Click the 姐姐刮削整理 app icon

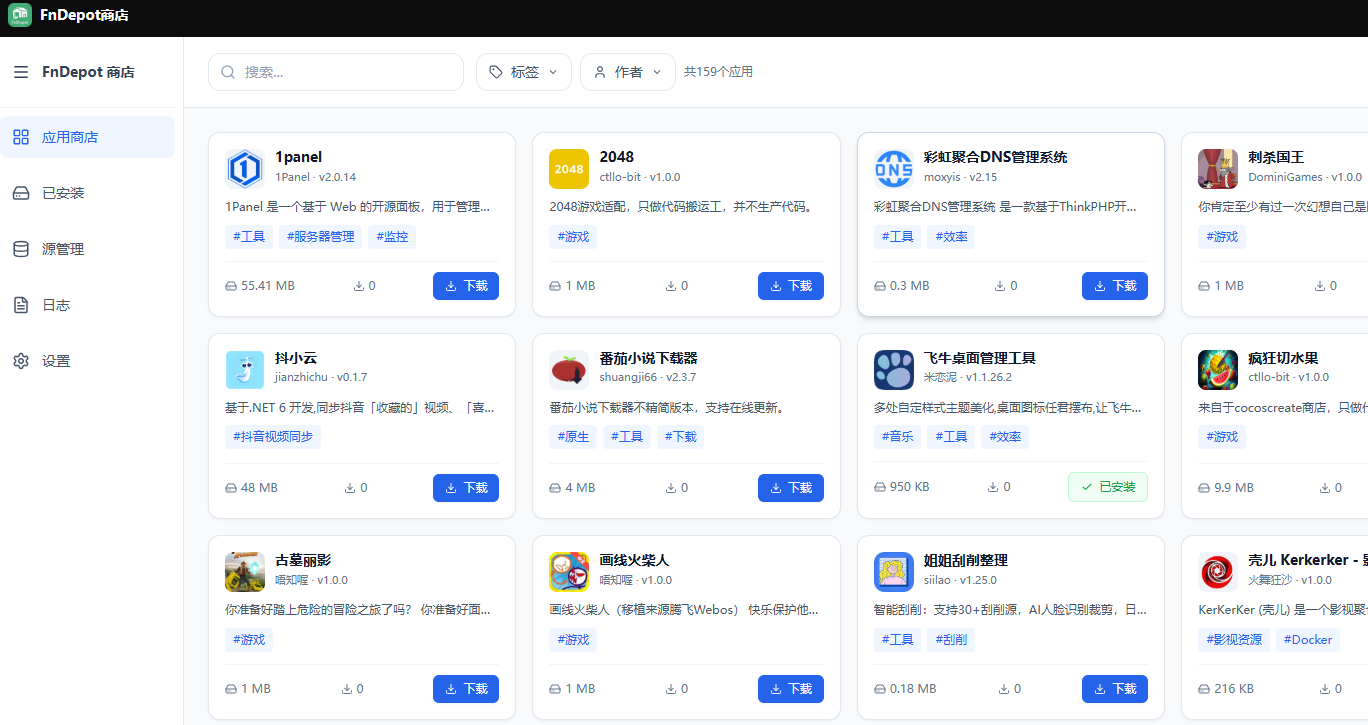(x=894, y=572)
